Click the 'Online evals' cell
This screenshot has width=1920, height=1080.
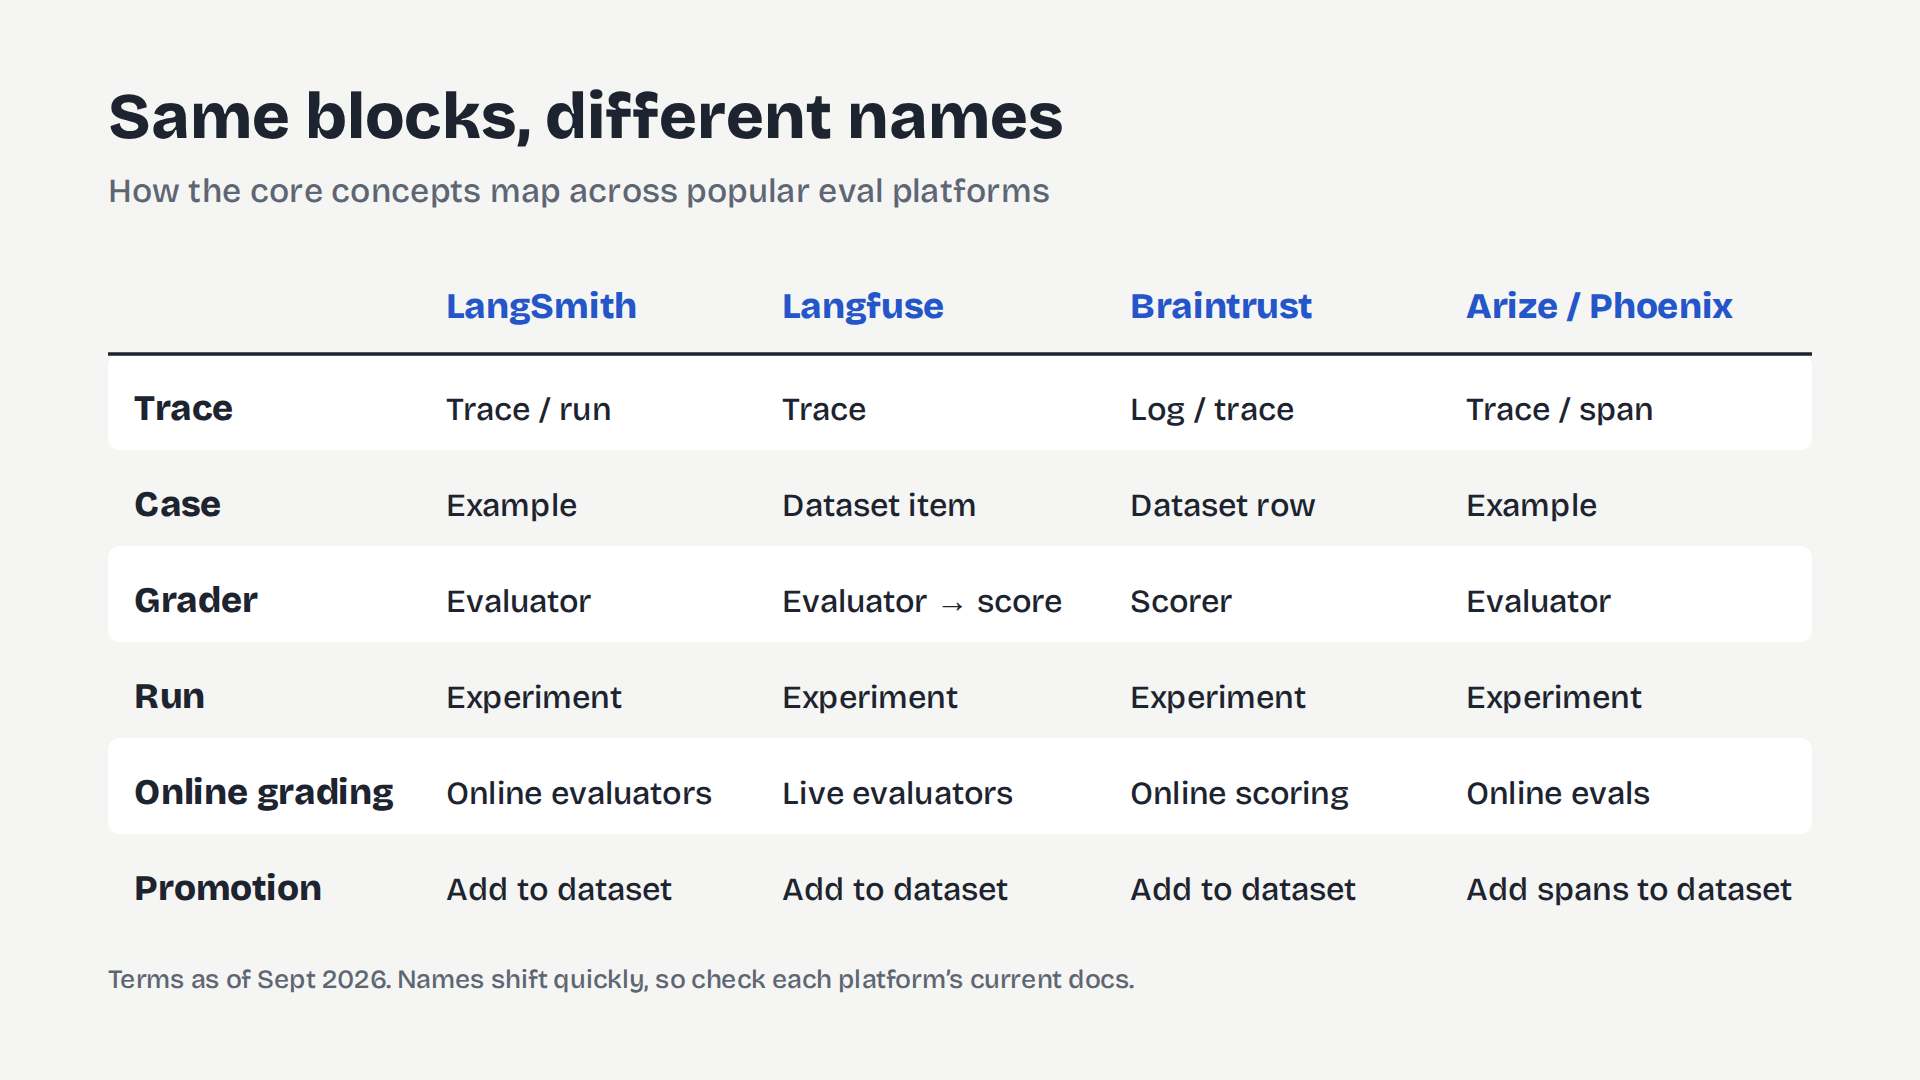pos(1558,793)
